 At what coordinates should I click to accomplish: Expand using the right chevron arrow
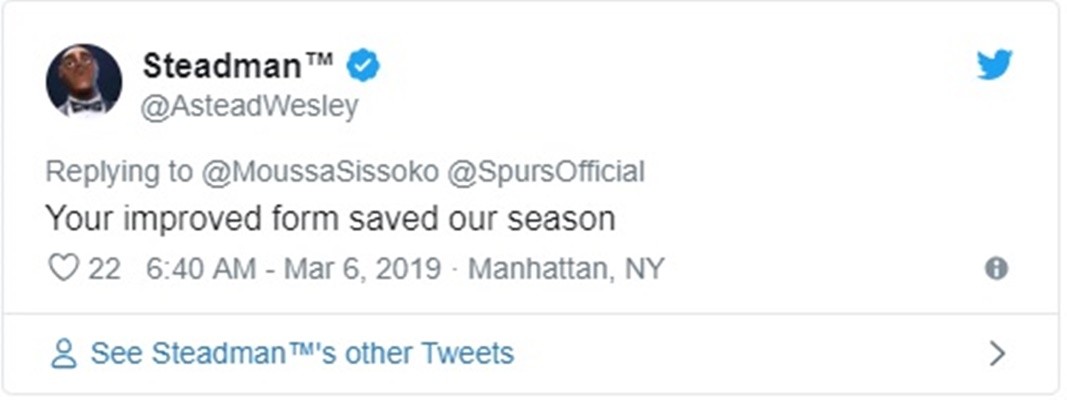click(996, 353)
